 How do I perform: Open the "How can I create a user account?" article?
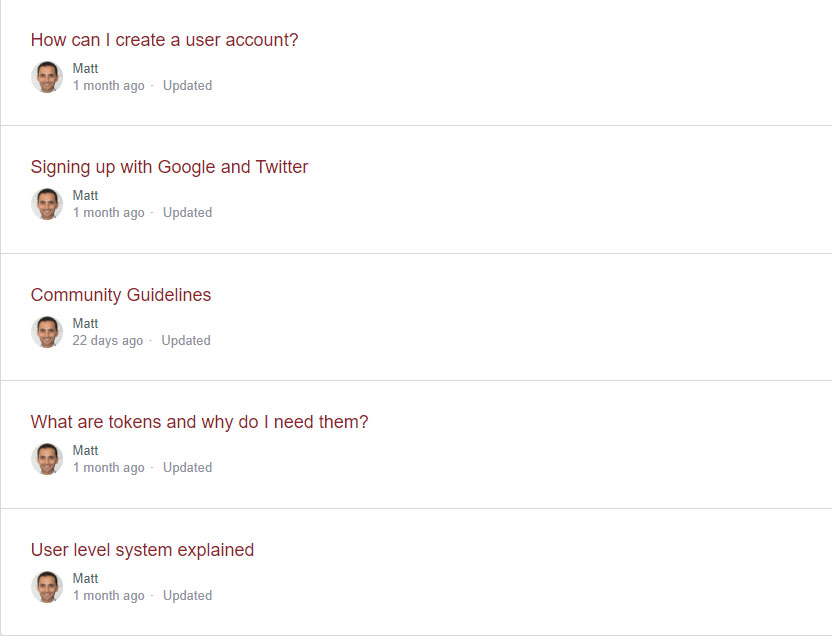point(164,40)
